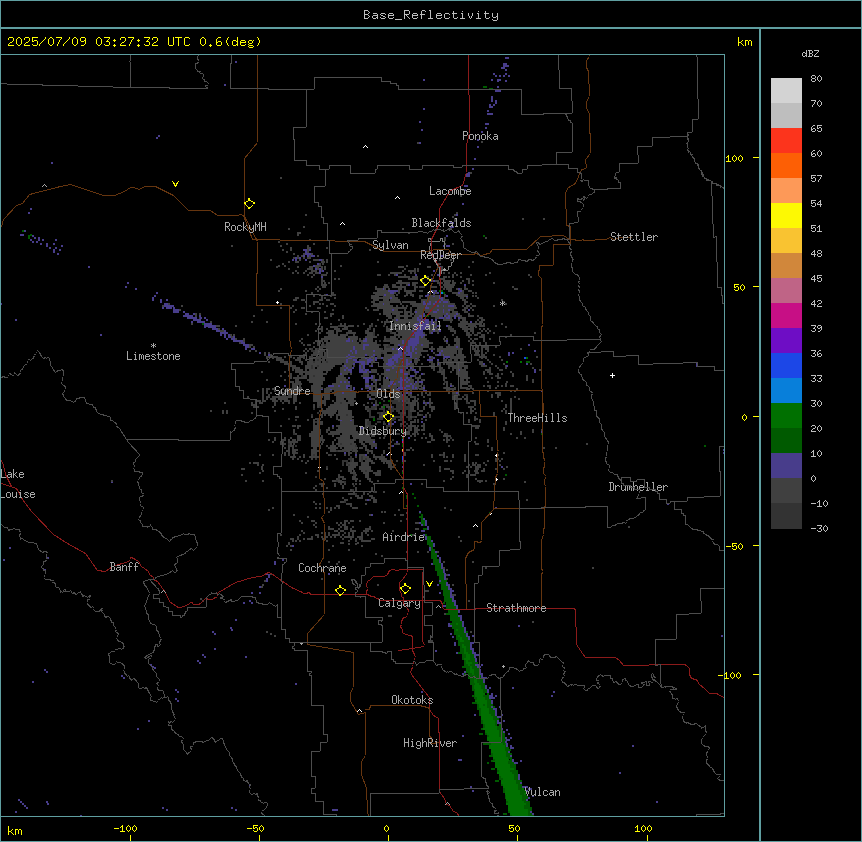
Task: Click the yellow diamond marker above Calgary label
Action: click(x=405, y=589)
